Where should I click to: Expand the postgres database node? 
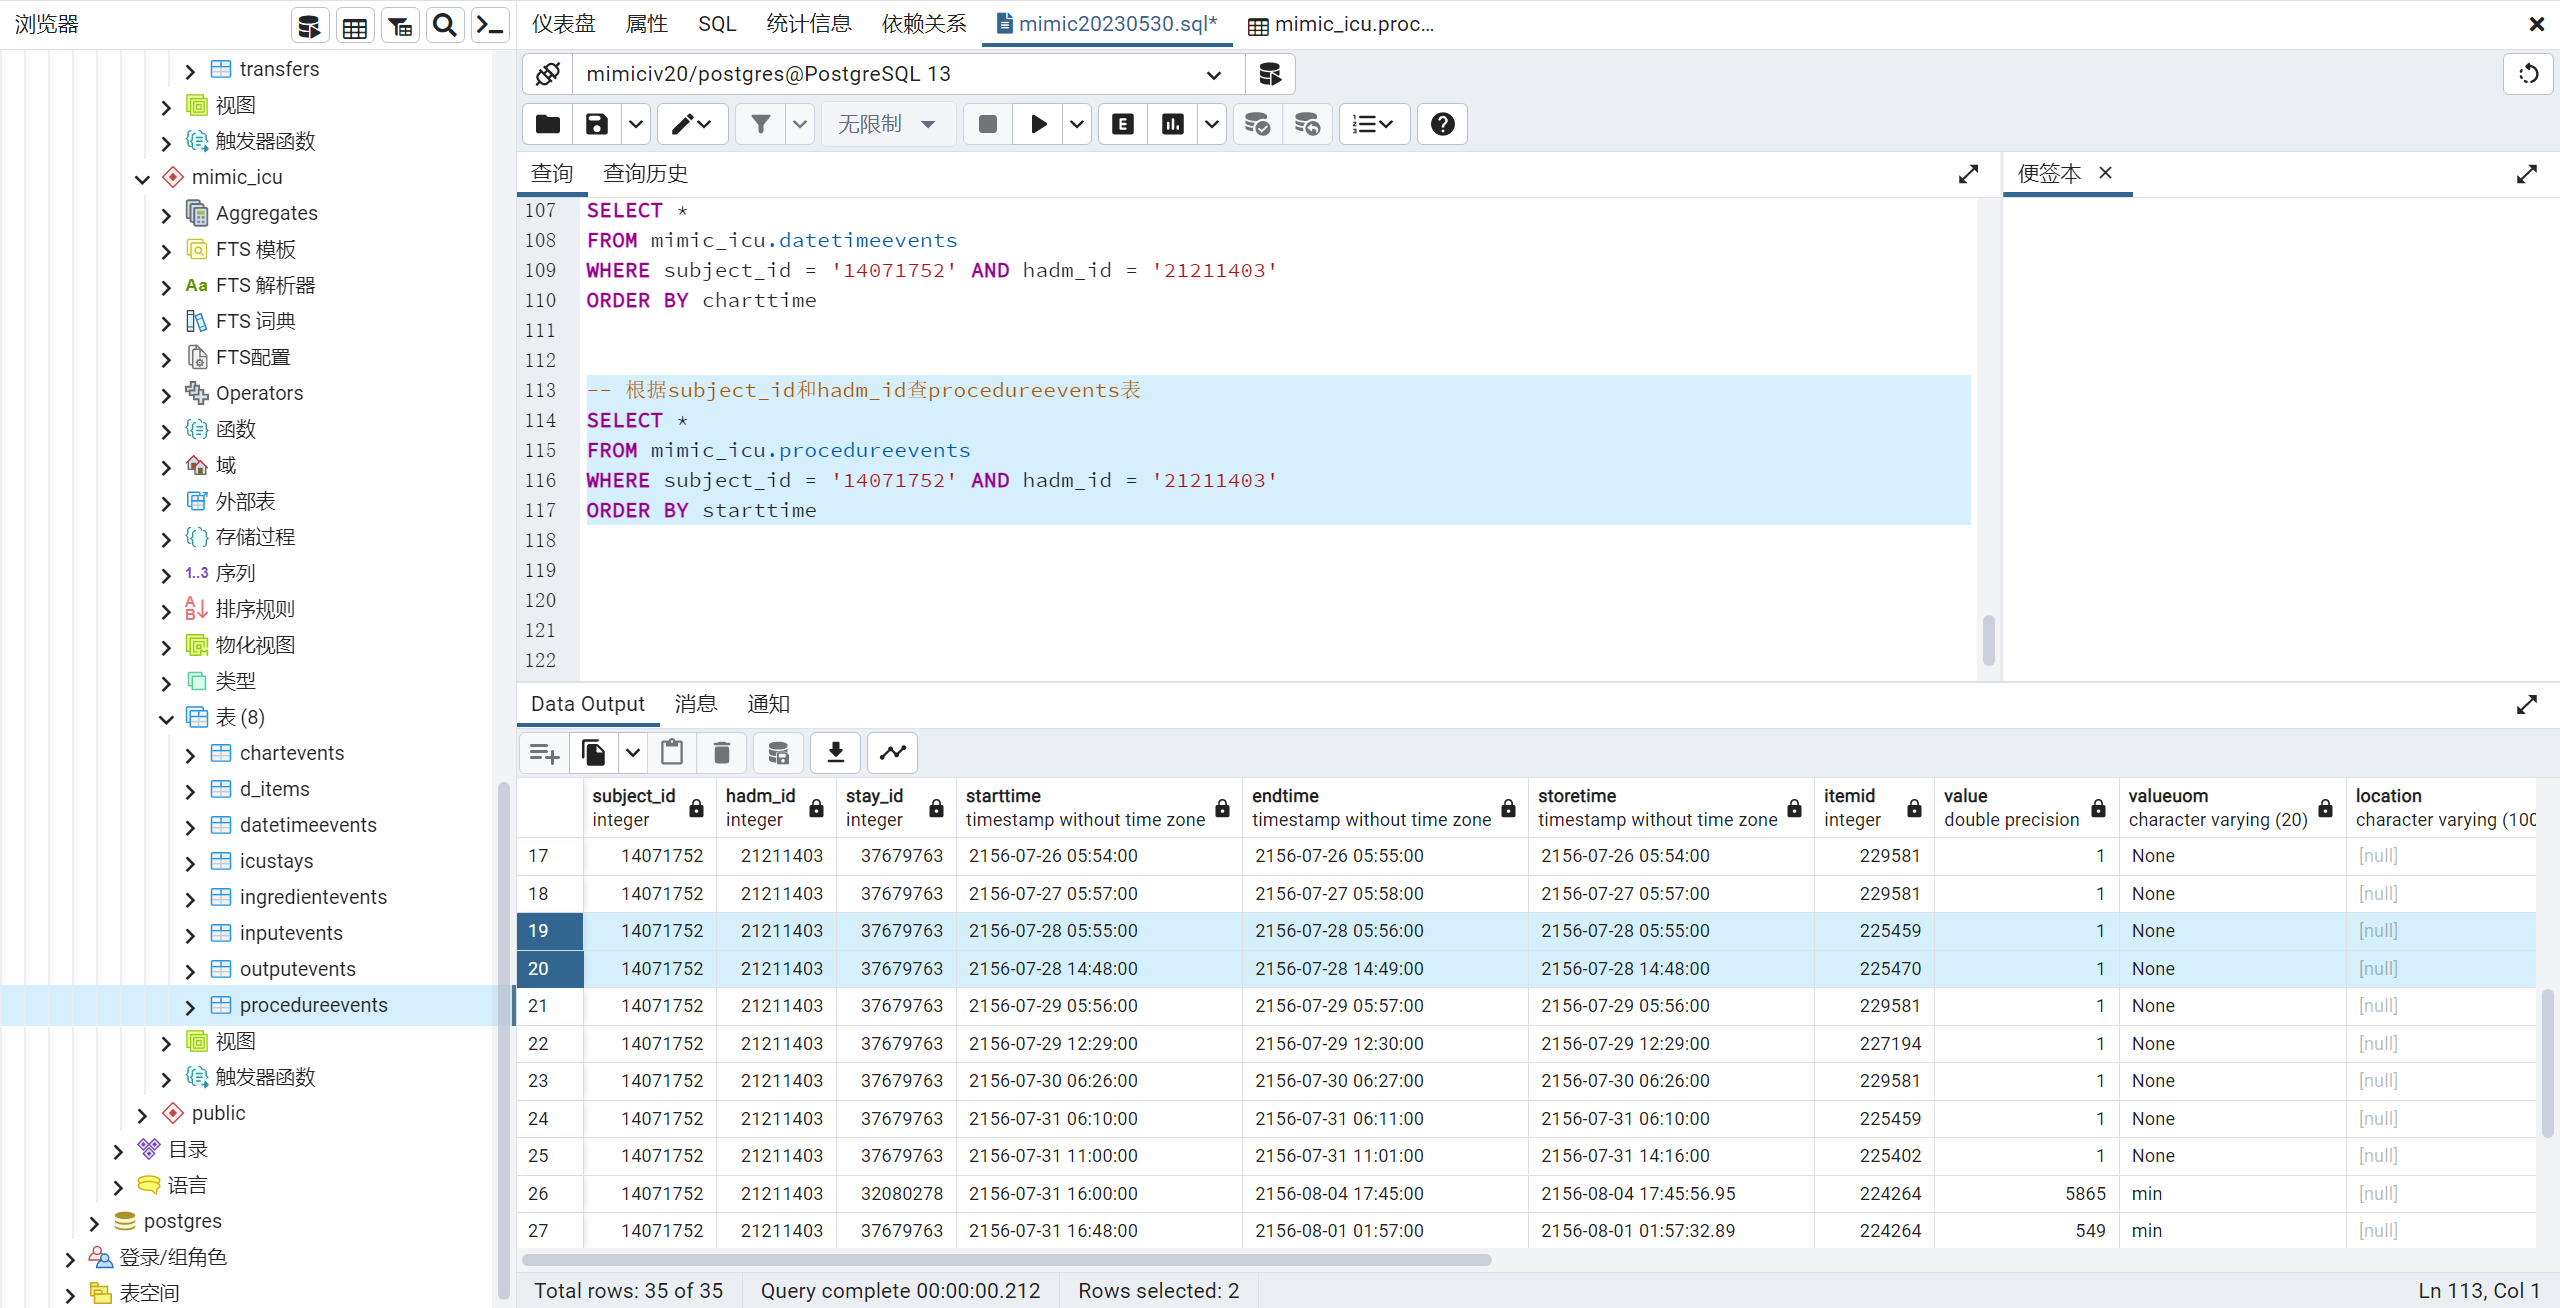[x=94, y=1222]
